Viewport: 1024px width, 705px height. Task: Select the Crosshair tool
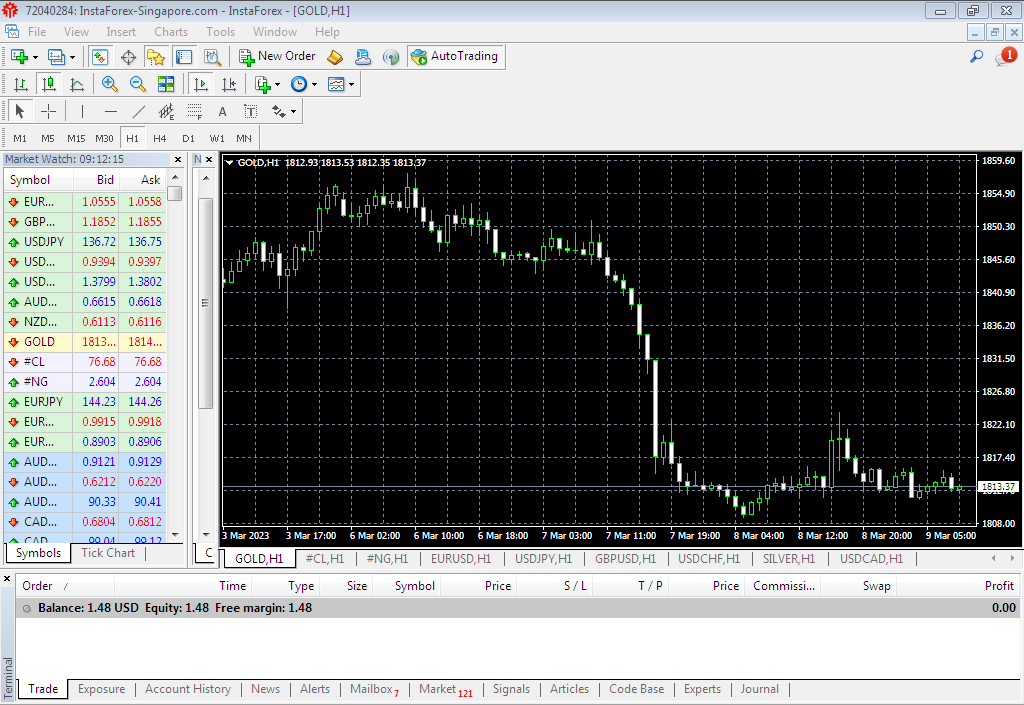(48, 112)
